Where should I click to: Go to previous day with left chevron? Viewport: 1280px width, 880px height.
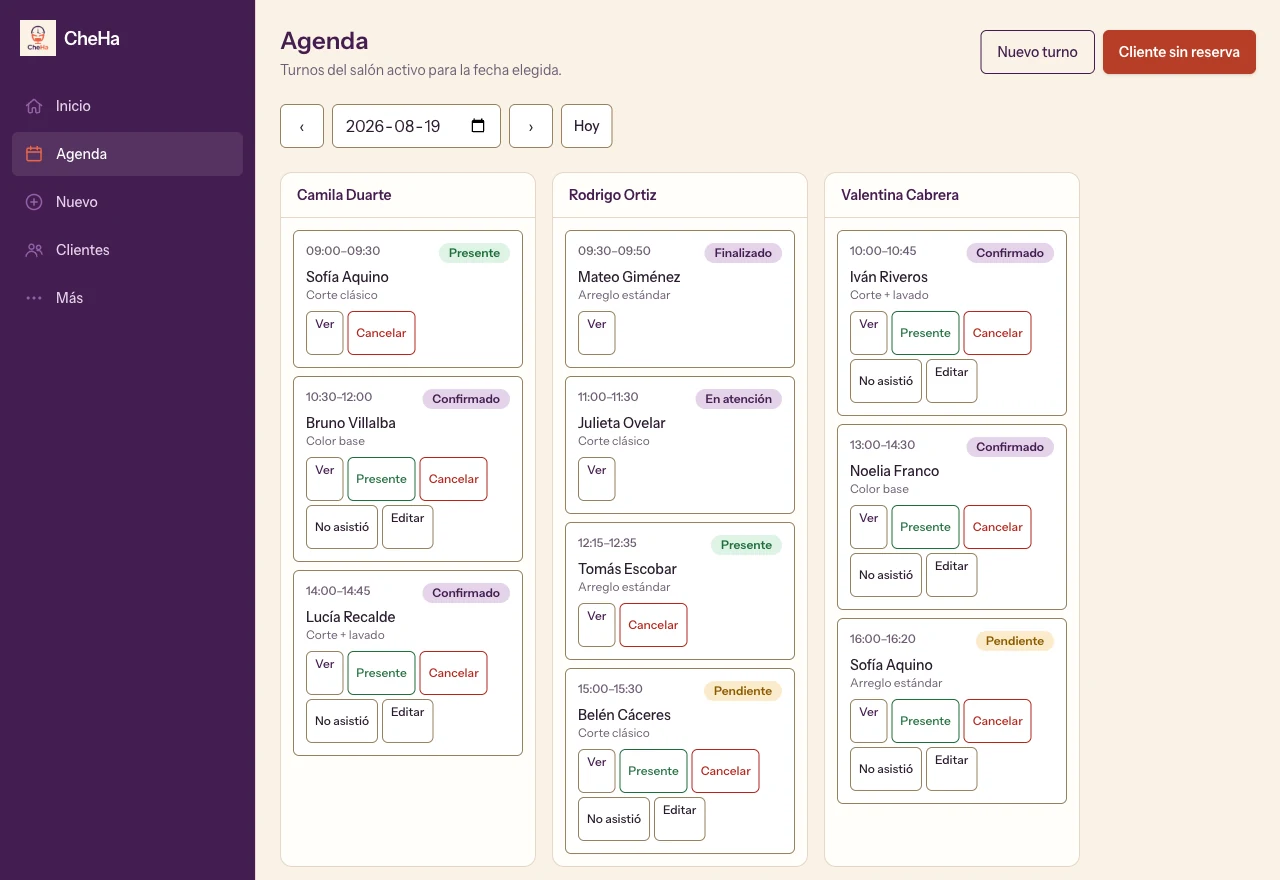click(302, 126)
